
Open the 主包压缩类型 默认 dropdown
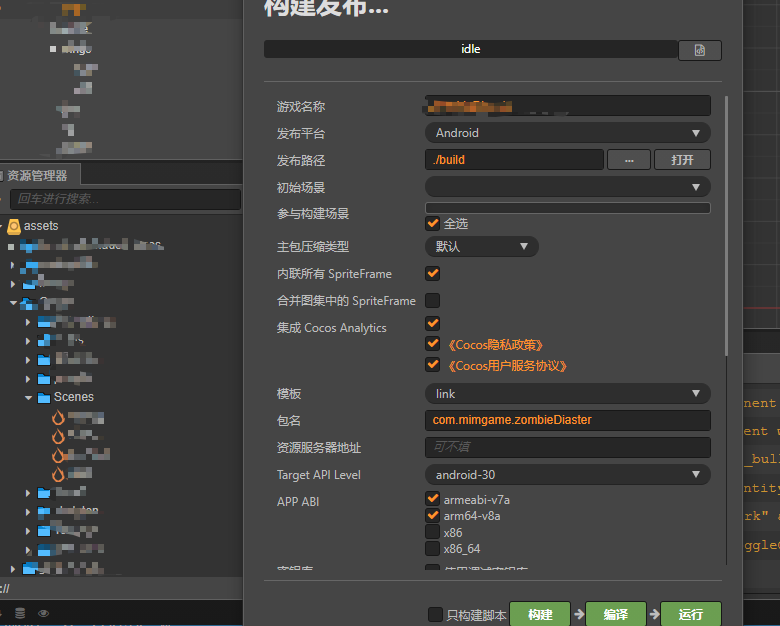click(x=482, y=246)
